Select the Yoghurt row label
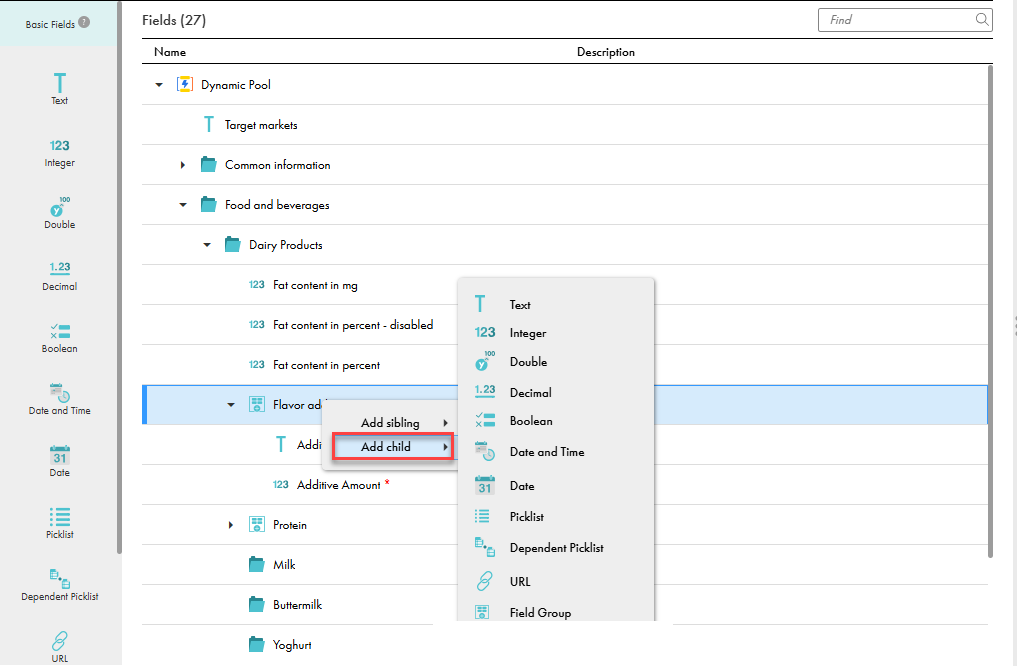 click(292, 645)
